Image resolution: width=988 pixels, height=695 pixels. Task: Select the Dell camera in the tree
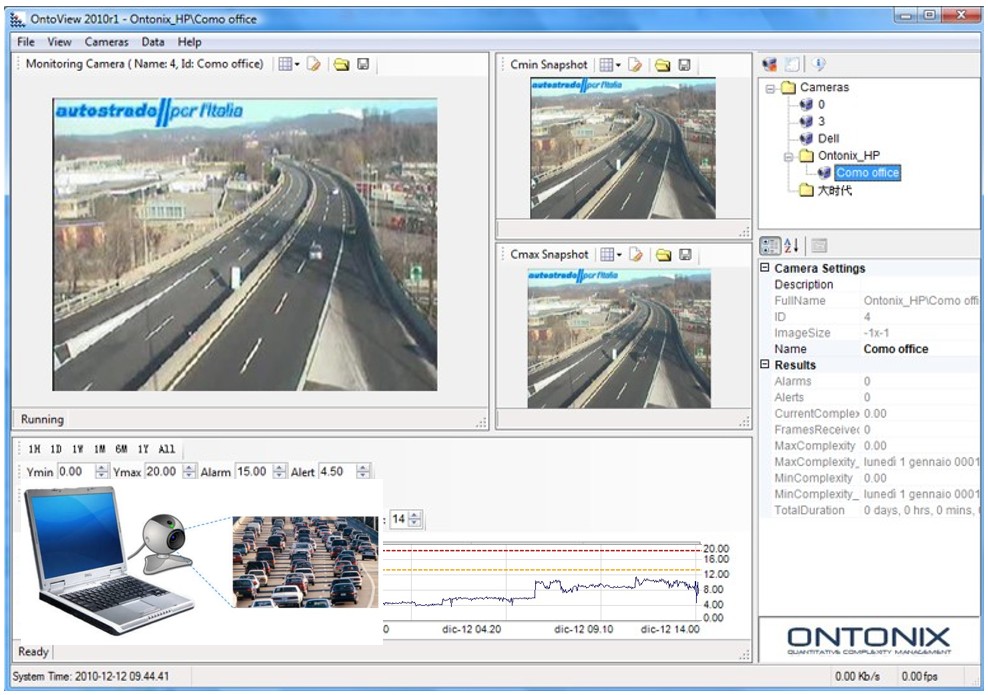pos(828,138)
